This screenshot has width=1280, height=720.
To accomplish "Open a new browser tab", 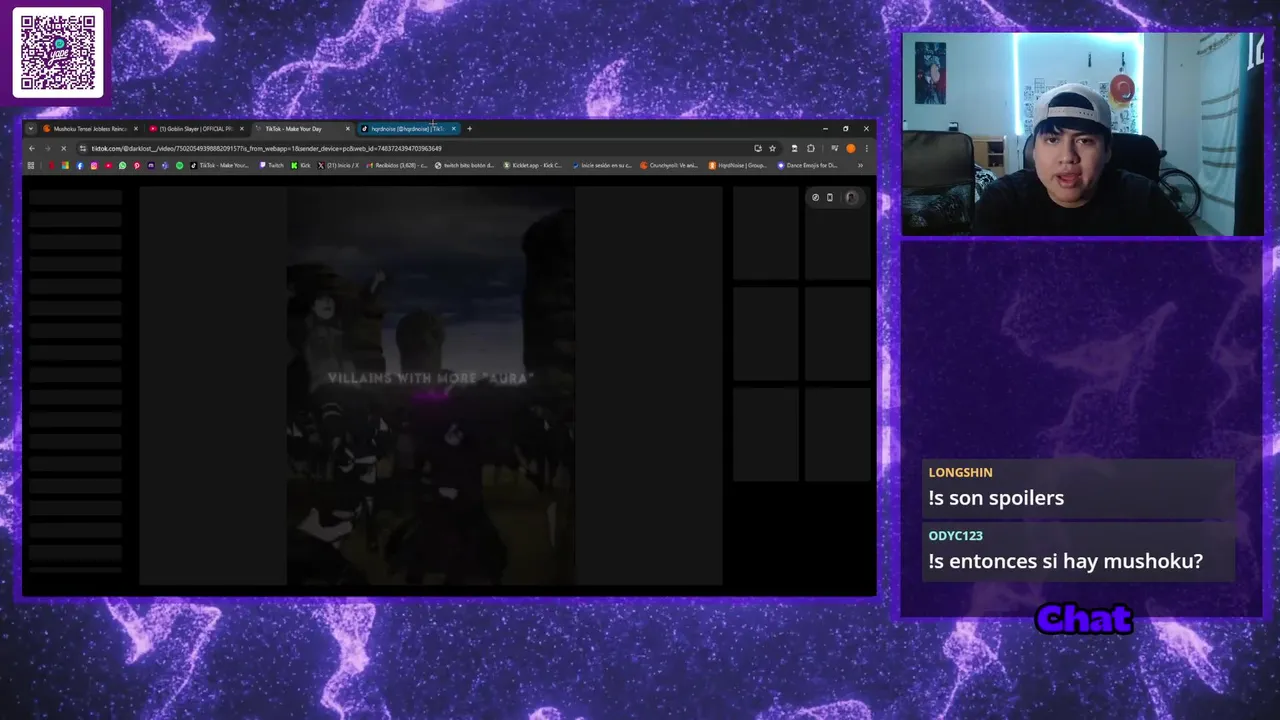I will [x=469, y=129].
